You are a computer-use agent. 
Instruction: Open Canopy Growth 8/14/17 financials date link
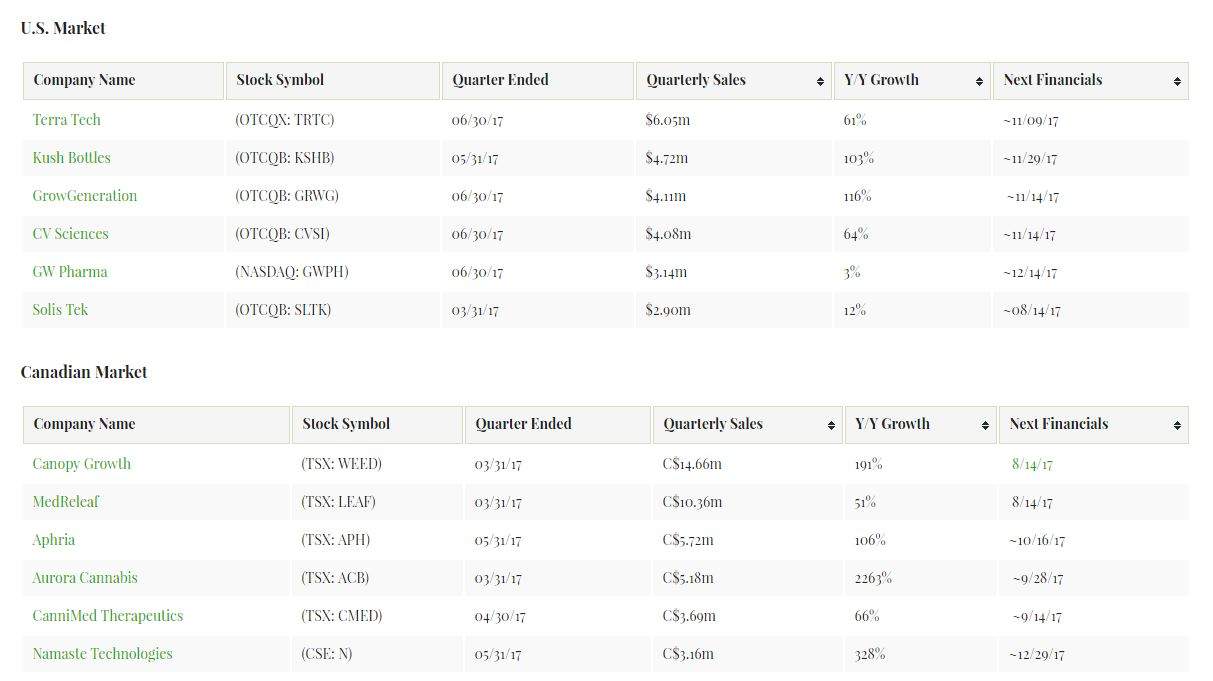[x=1031, y=464]
